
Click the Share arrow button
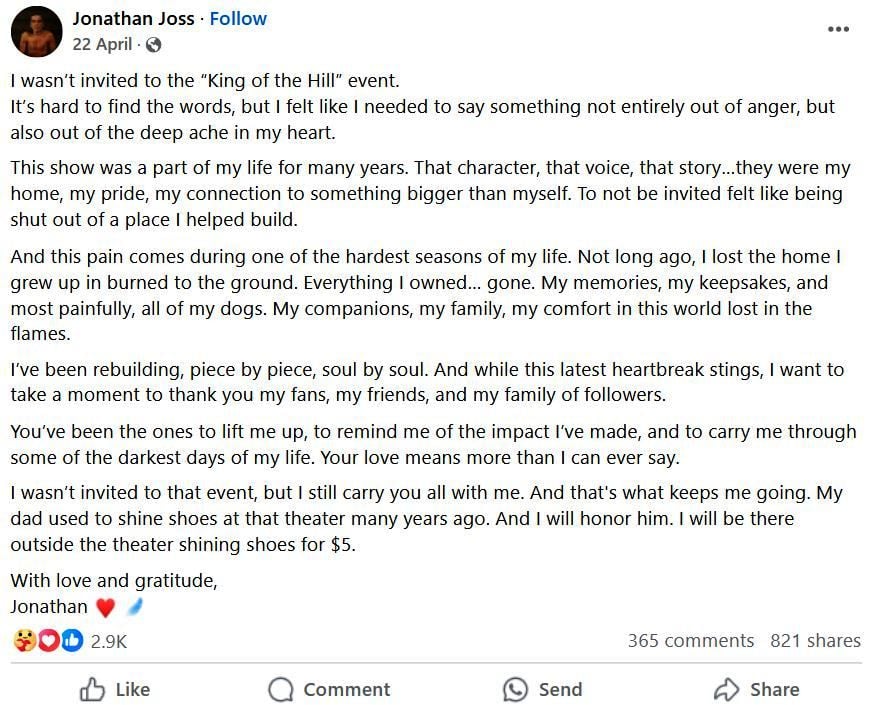755,689
